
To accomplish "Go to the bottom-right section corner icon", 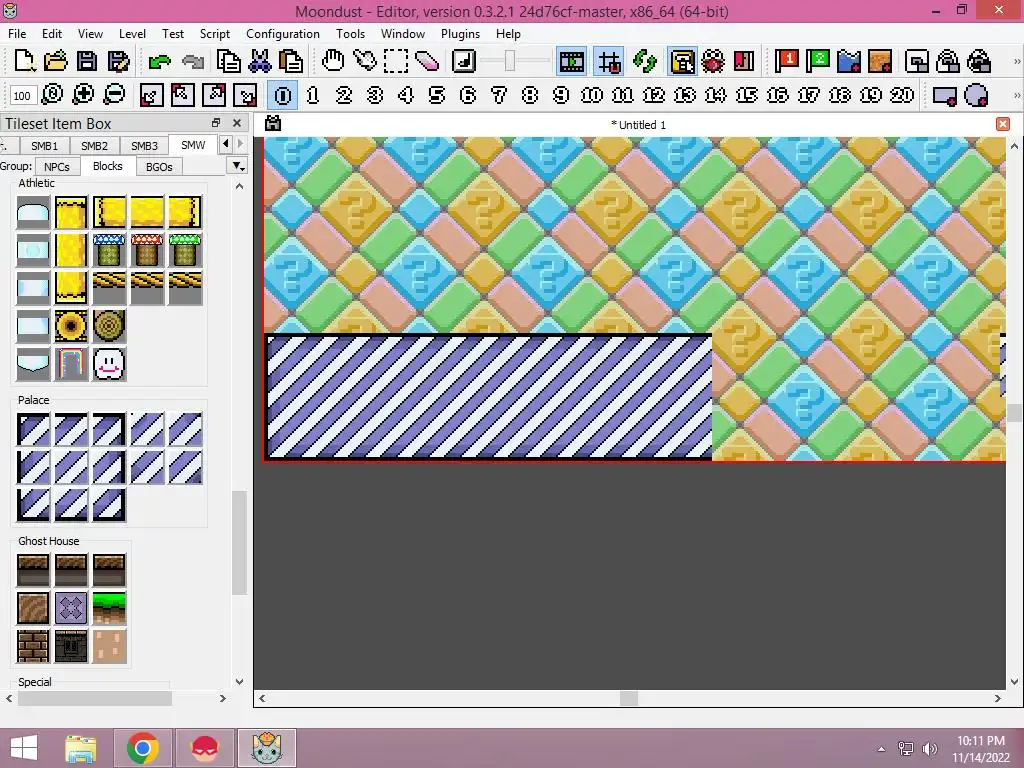I will click(246, 95).
